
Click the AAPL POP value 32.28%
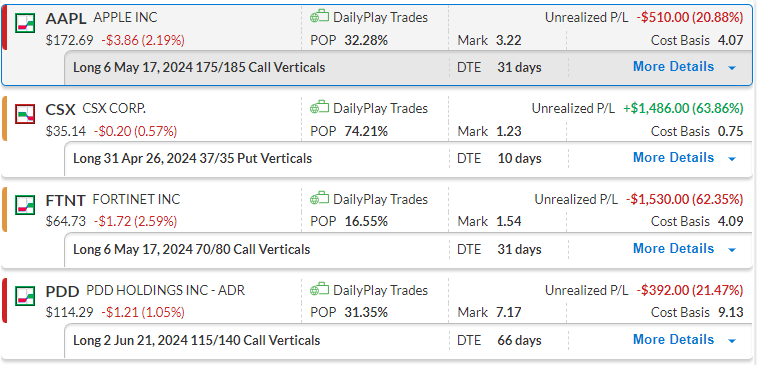pyautogui.click(x=366, y=40)
